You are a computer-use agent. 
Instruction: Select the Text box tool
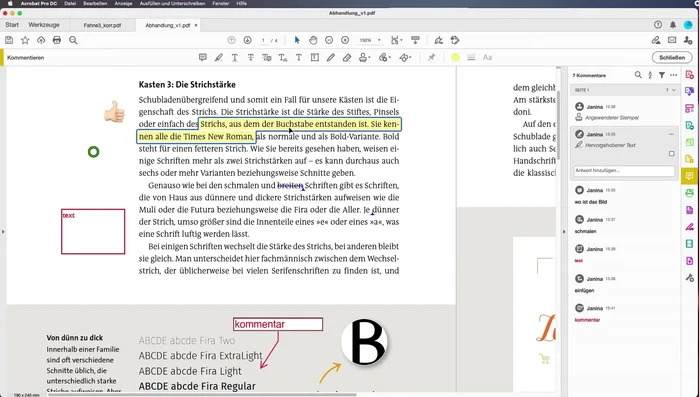pyautogui.click(x=315, y=57)
